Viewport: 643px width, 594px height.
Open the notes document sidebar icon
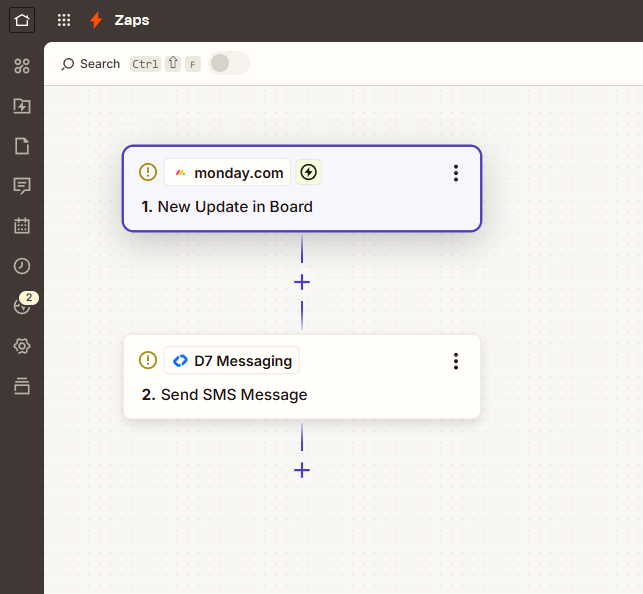22,146
